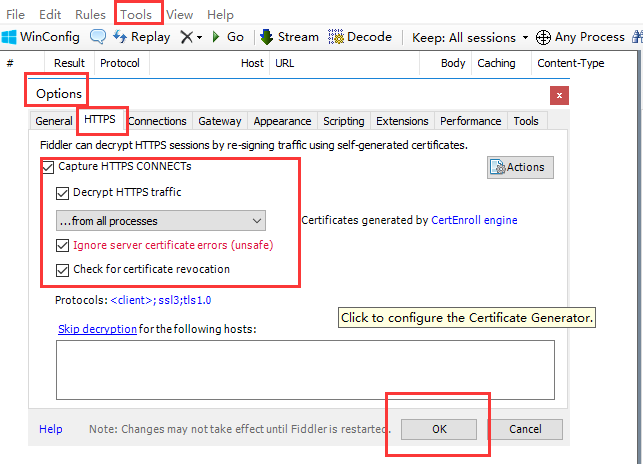Click the WinConfig Windows logo icon
This screenshot has width=643, height=464.
(x=9, y=37)
